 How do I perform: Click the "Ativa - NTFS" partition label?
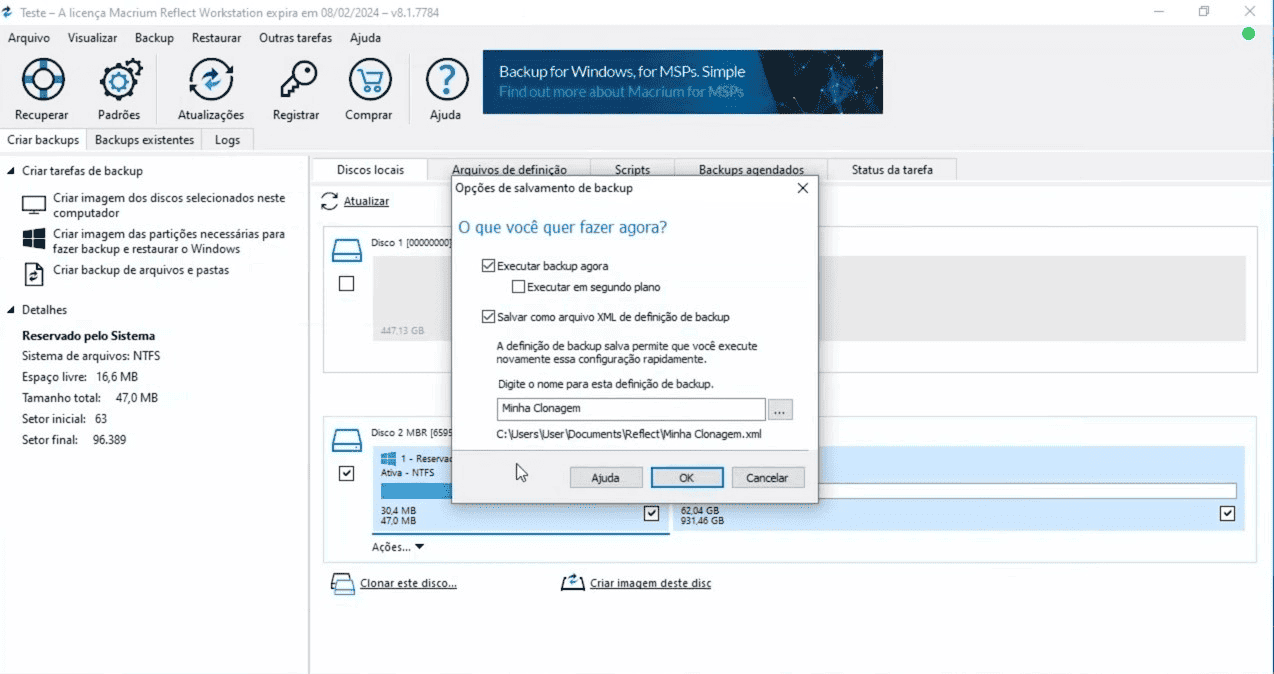coord(408,473)
